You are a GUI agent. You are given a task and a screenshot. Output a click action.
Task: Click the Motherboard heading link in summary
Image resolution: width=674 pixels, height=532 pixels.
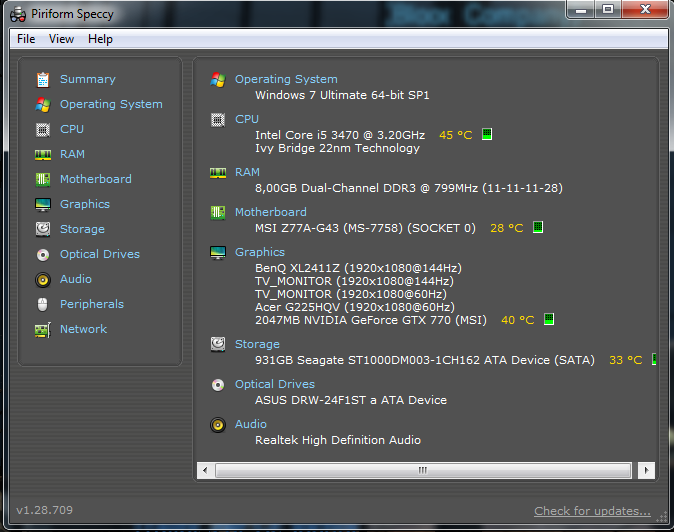pos(271,212)
